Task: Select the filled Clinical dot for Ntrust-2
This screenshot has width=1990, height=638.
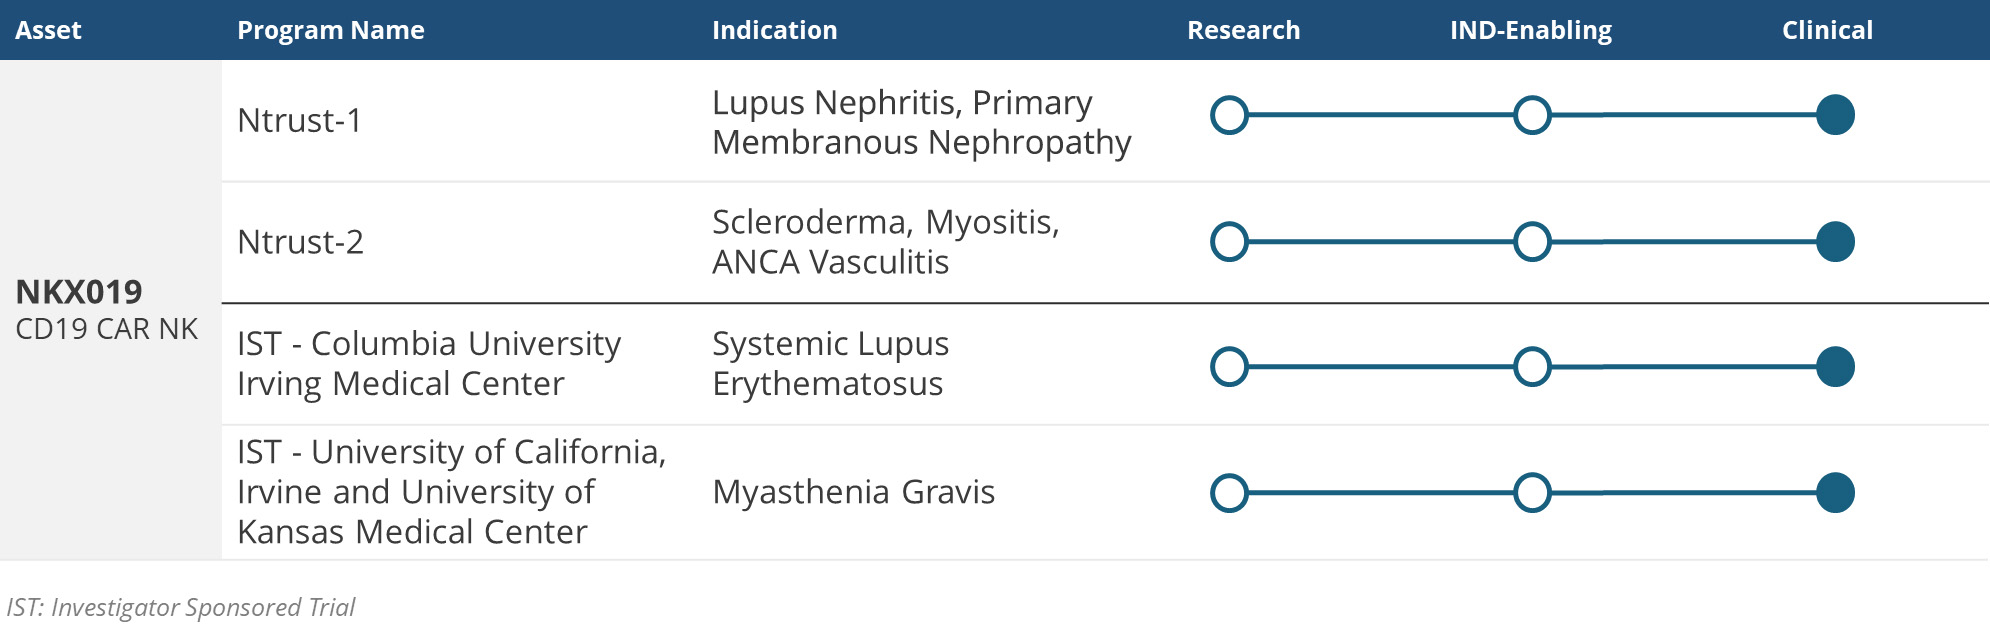Action: point(1835,242)
